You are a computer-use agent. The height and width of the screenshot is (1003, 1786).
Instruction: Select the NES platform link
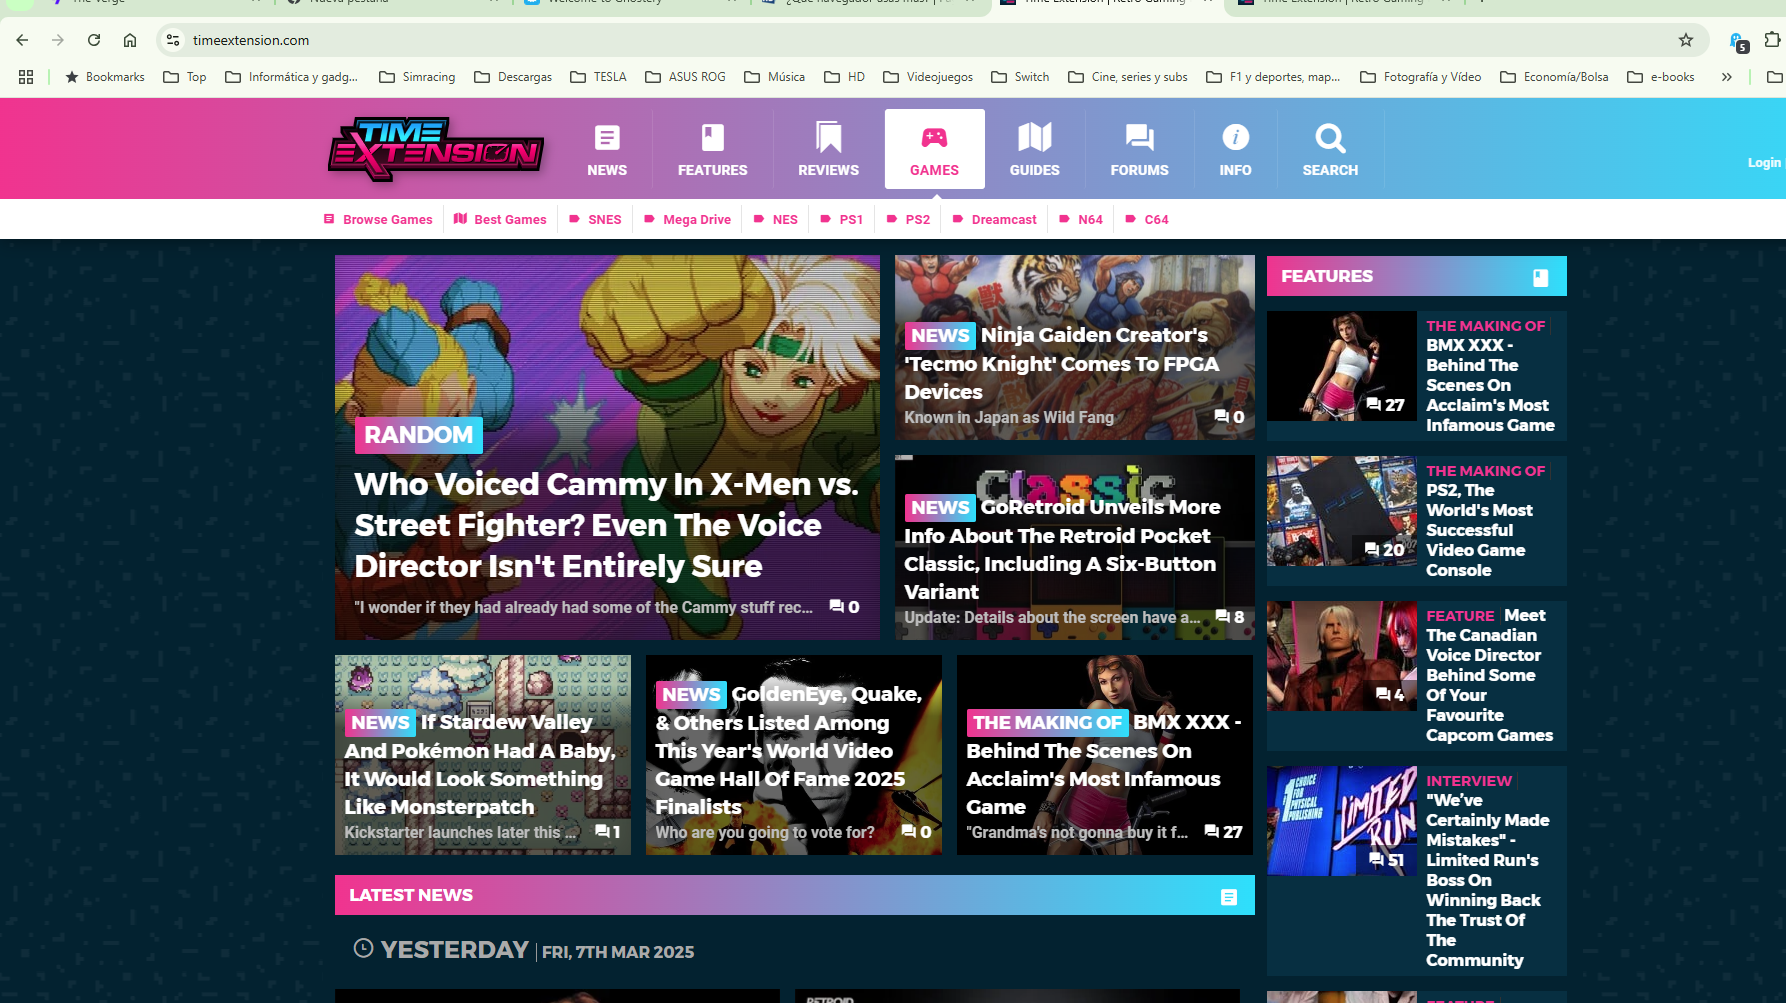(x=775, y=219)
